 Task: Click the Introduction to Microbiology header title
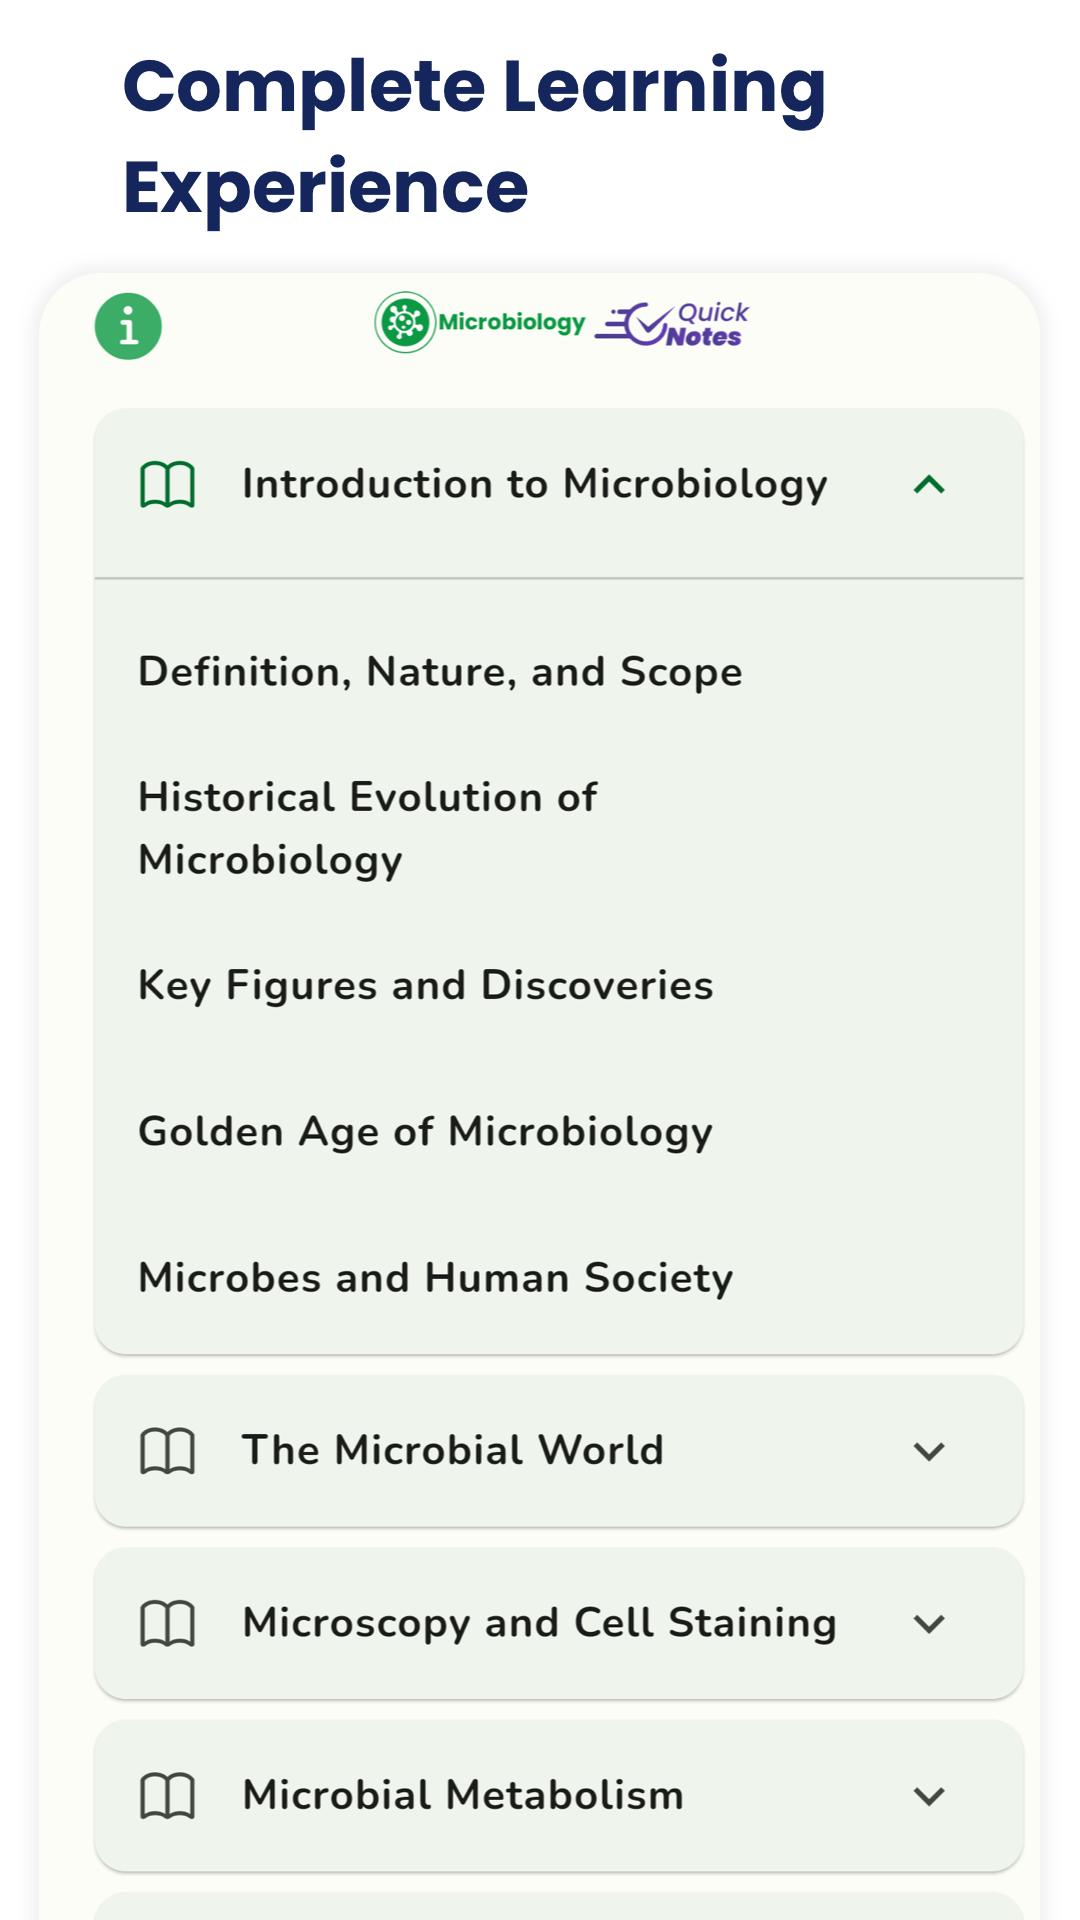pos(535,485)
